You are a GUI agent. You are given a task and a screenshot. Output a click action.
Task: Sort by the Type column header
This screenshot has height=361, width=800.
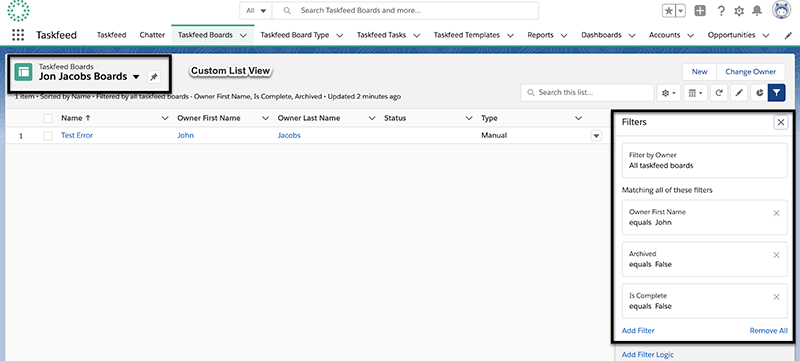pos(489,118)
